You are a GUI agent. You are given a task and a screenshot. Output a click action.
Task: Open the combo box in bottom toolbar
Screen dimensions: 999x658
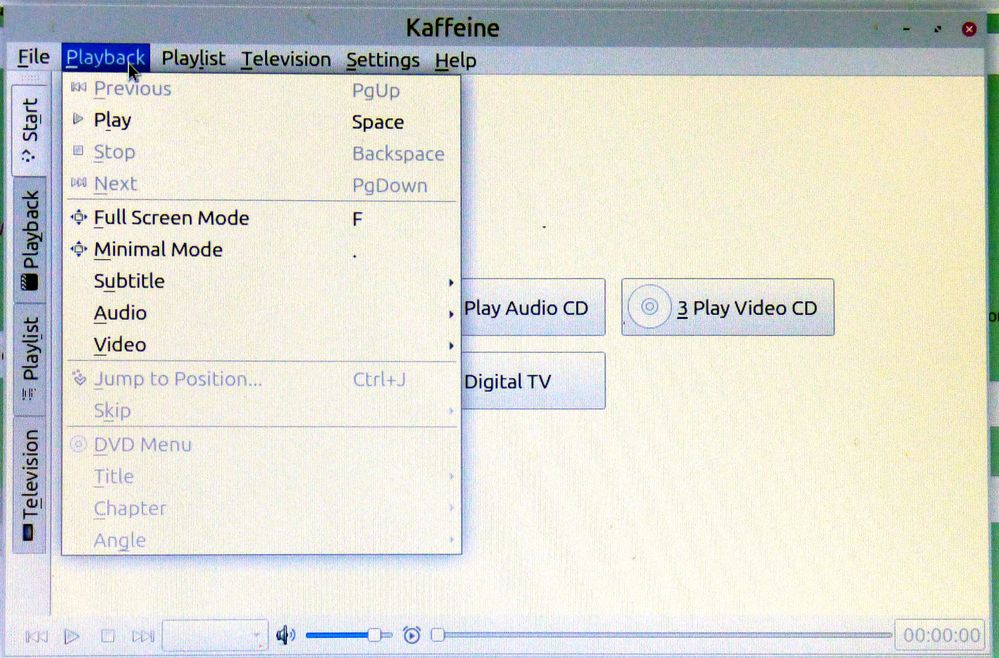(214, 636)
